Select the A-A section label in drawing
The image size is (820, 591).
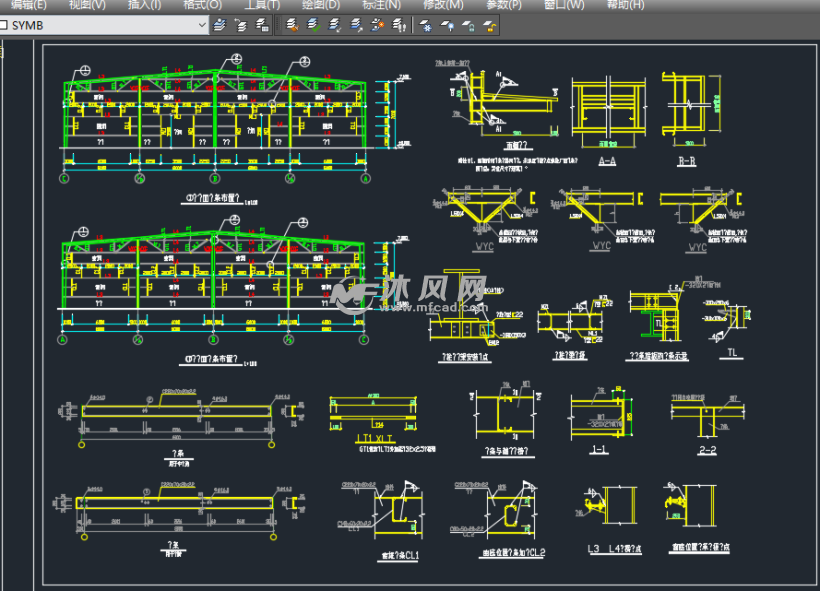click(x=606, y=160)
